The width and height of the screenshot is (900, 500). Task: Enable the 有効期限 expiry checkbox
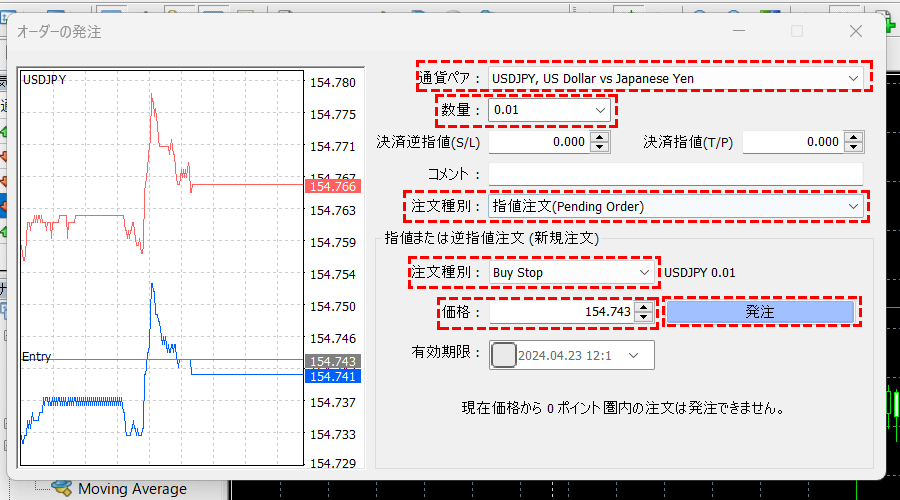tap(503, 355)
